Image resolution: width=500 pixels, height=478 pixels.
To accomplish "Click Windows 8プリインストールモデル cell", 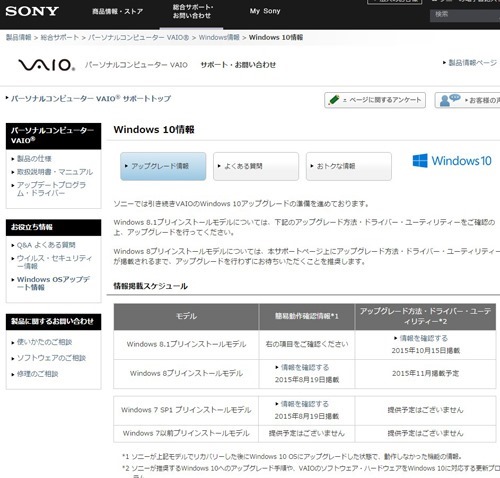I will pos(186,373).
